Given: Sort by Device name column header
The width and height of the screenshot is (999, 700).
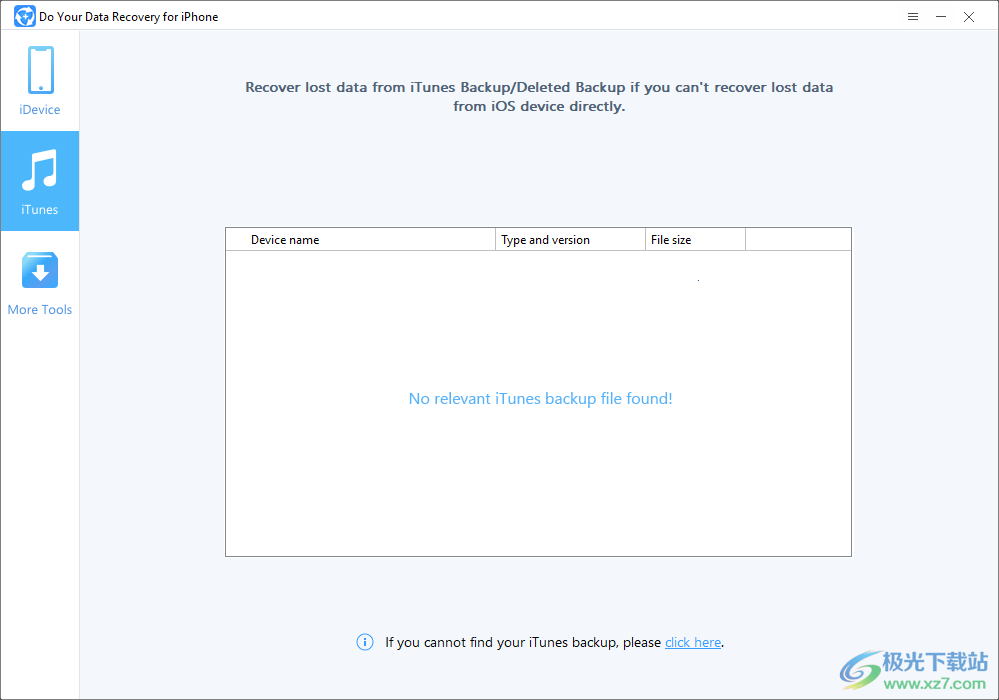Looking at the screenshot, I should (361, 239).
